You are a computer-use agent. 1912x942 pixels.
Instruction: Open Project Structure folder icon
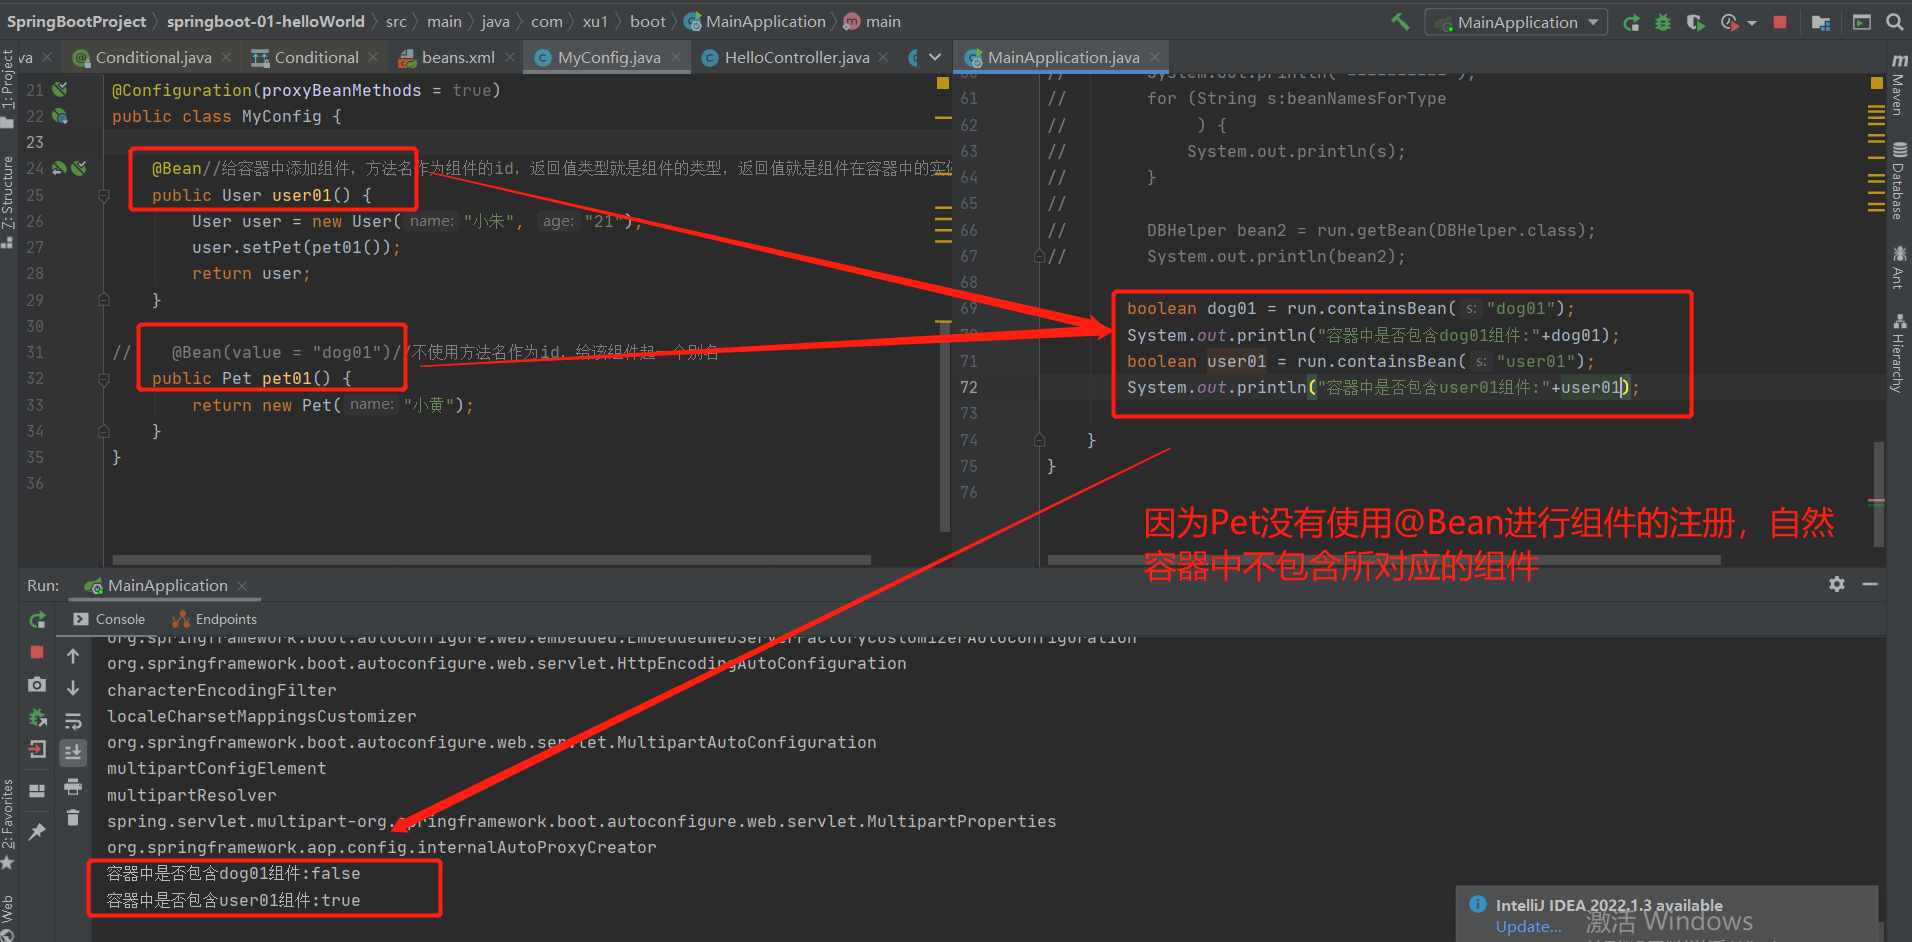pyautogui.click(x=1821, y=22)
